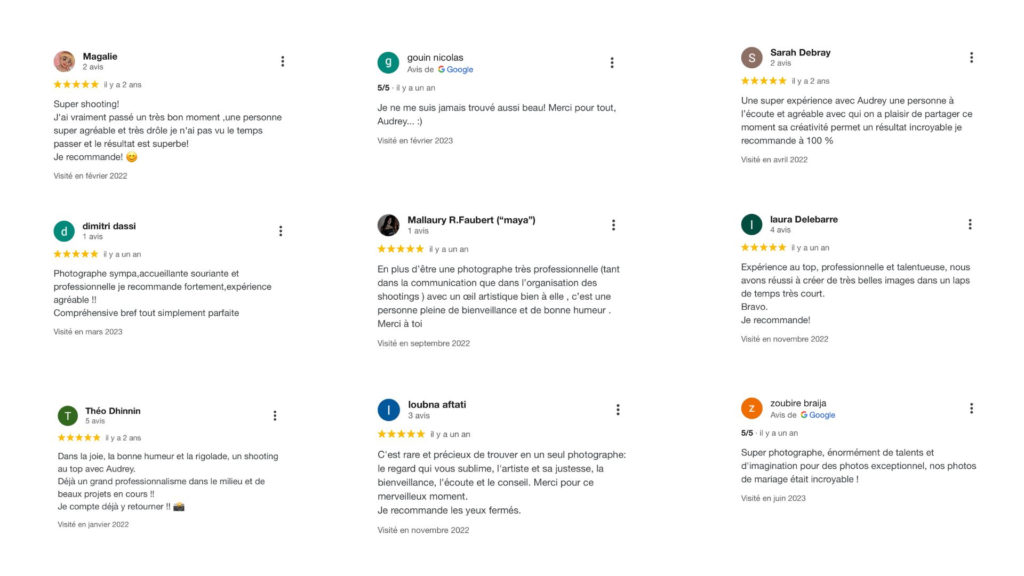Image resolution: width=1024 pixels, height=576 pixels.
Task: Open Sarah Debray's reviewer profile name
Action: click(x=800, y=52)
